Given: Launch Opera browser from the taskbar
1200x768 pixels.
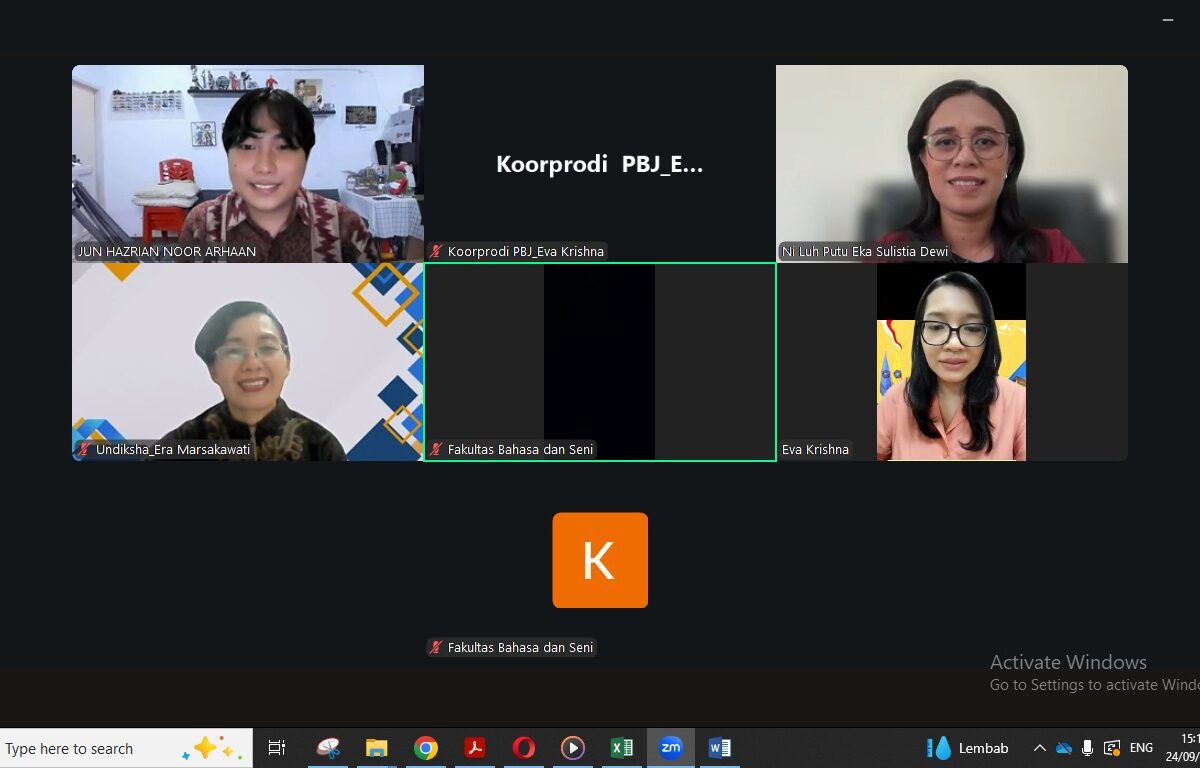Looking at the screenshot, I should 523,748.
